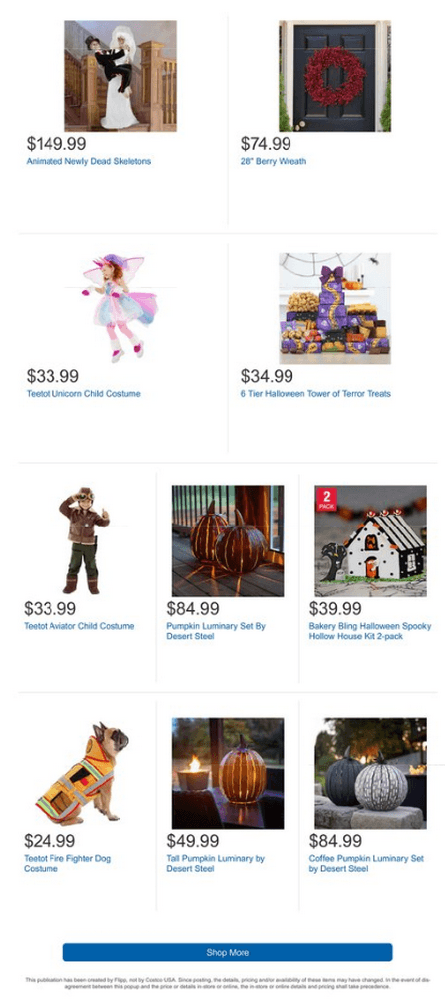
Task: Click 6 Tier Halloween Tower of Terror Treats
Action: tap(316, 393)
